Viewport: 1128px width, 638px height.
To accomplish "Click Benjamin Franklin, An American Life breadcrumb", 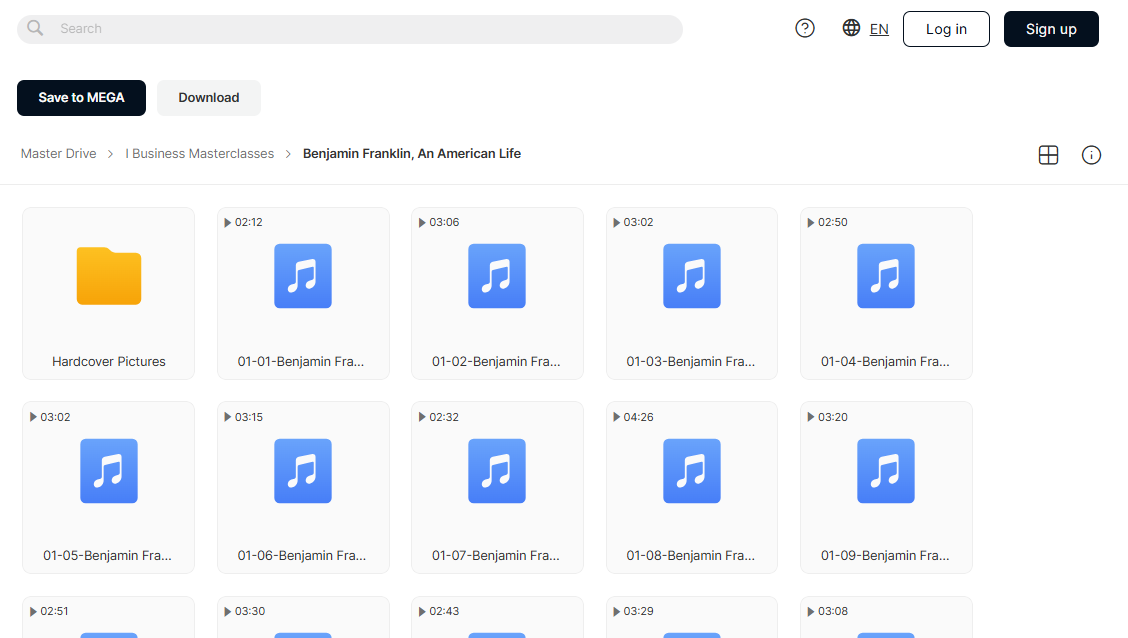I will (411, 154).
